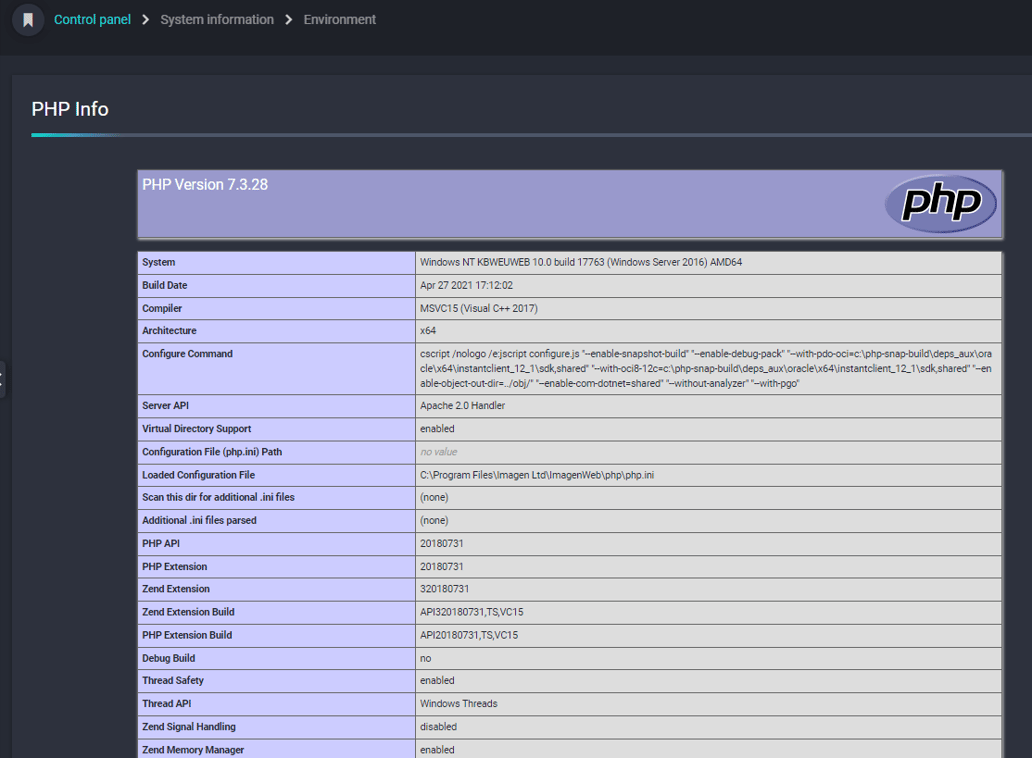Click the chevron before Environment
1032x758 pixels.
288,20
